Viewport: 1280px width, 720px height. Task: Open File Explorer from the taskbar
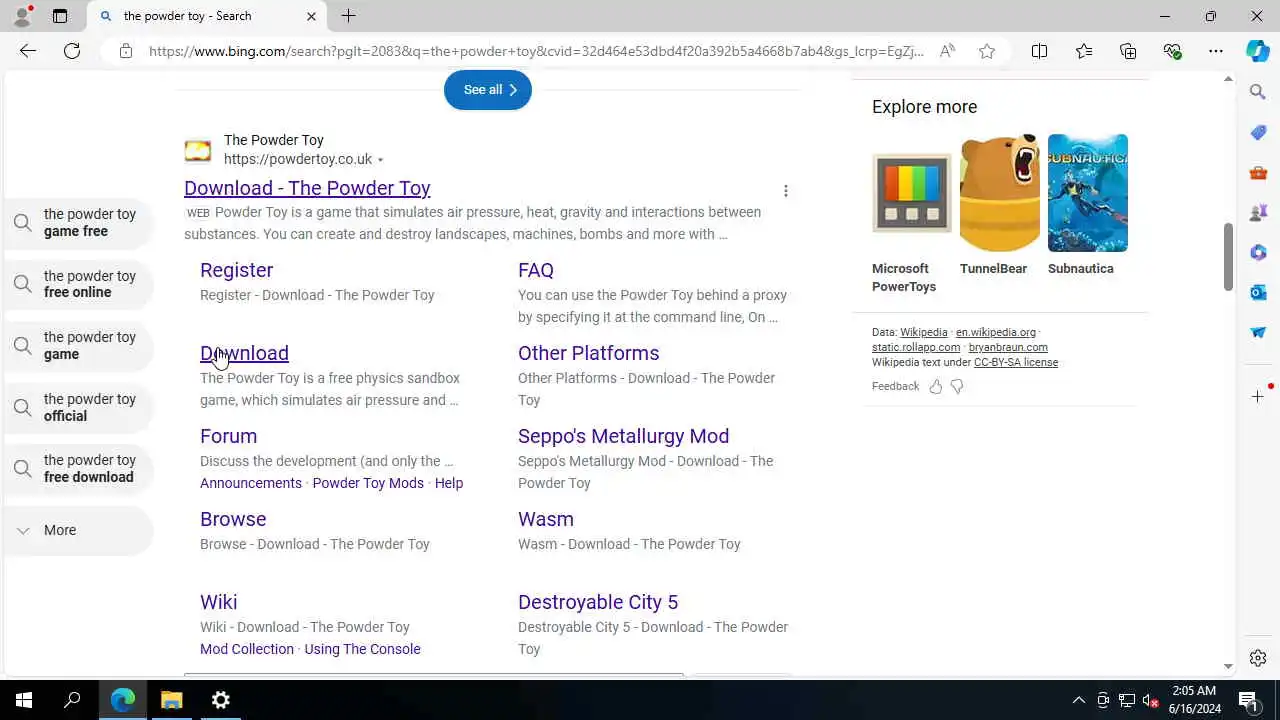(x=172, y=700)
